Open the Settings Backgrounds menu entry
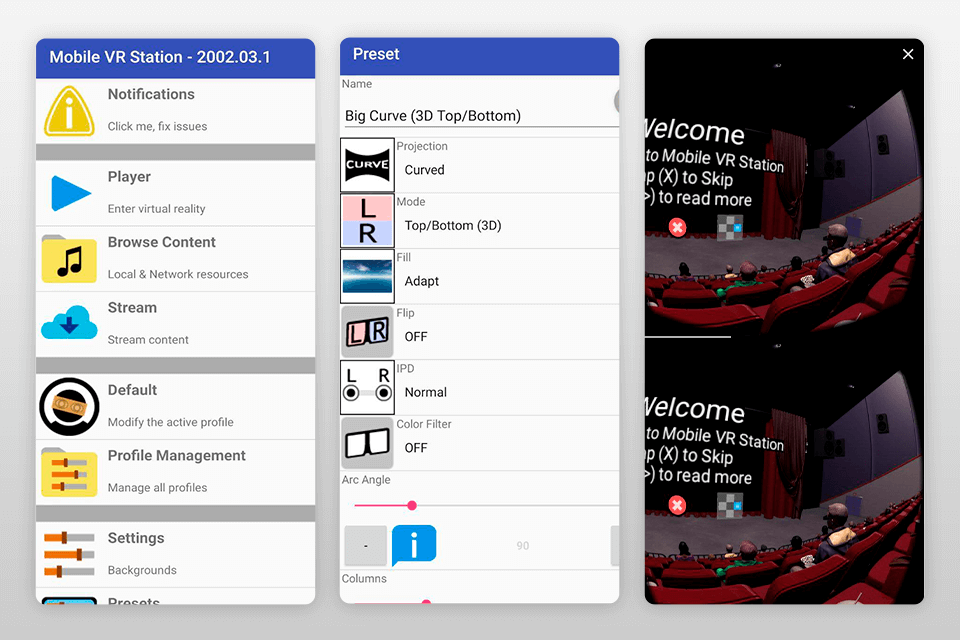 (x=176, y=554)
